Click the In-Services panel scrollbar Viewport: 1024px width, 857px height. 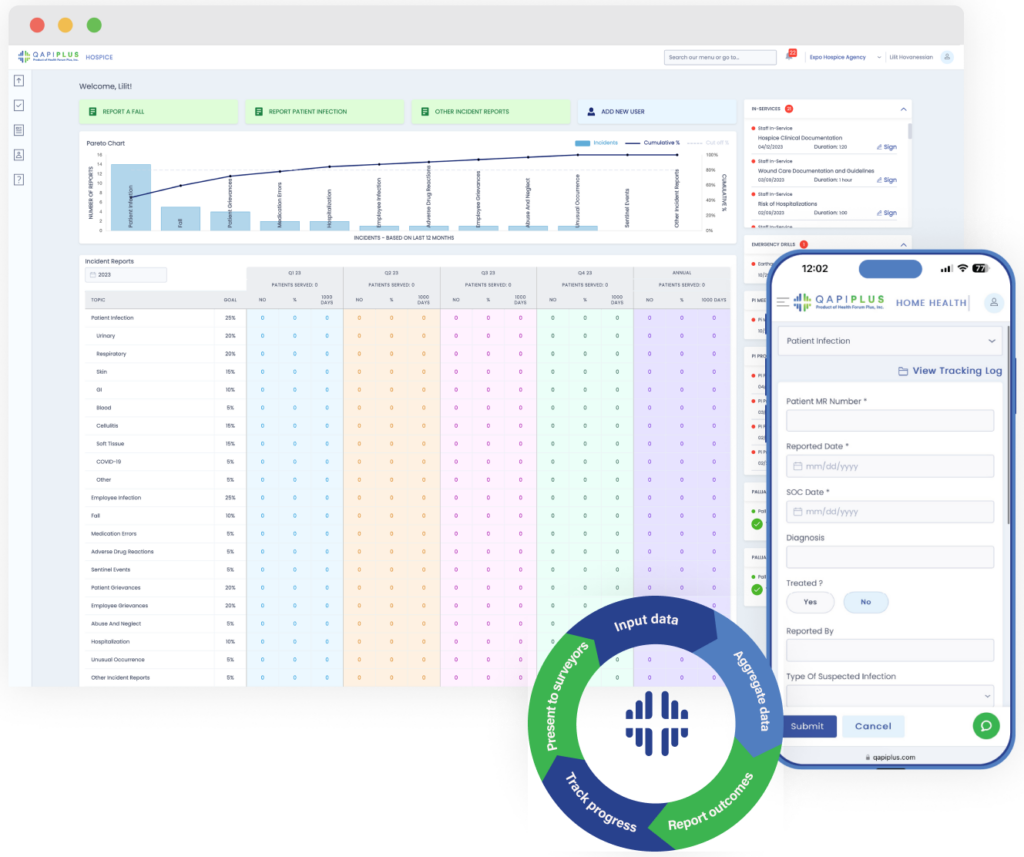click(910, 131)
